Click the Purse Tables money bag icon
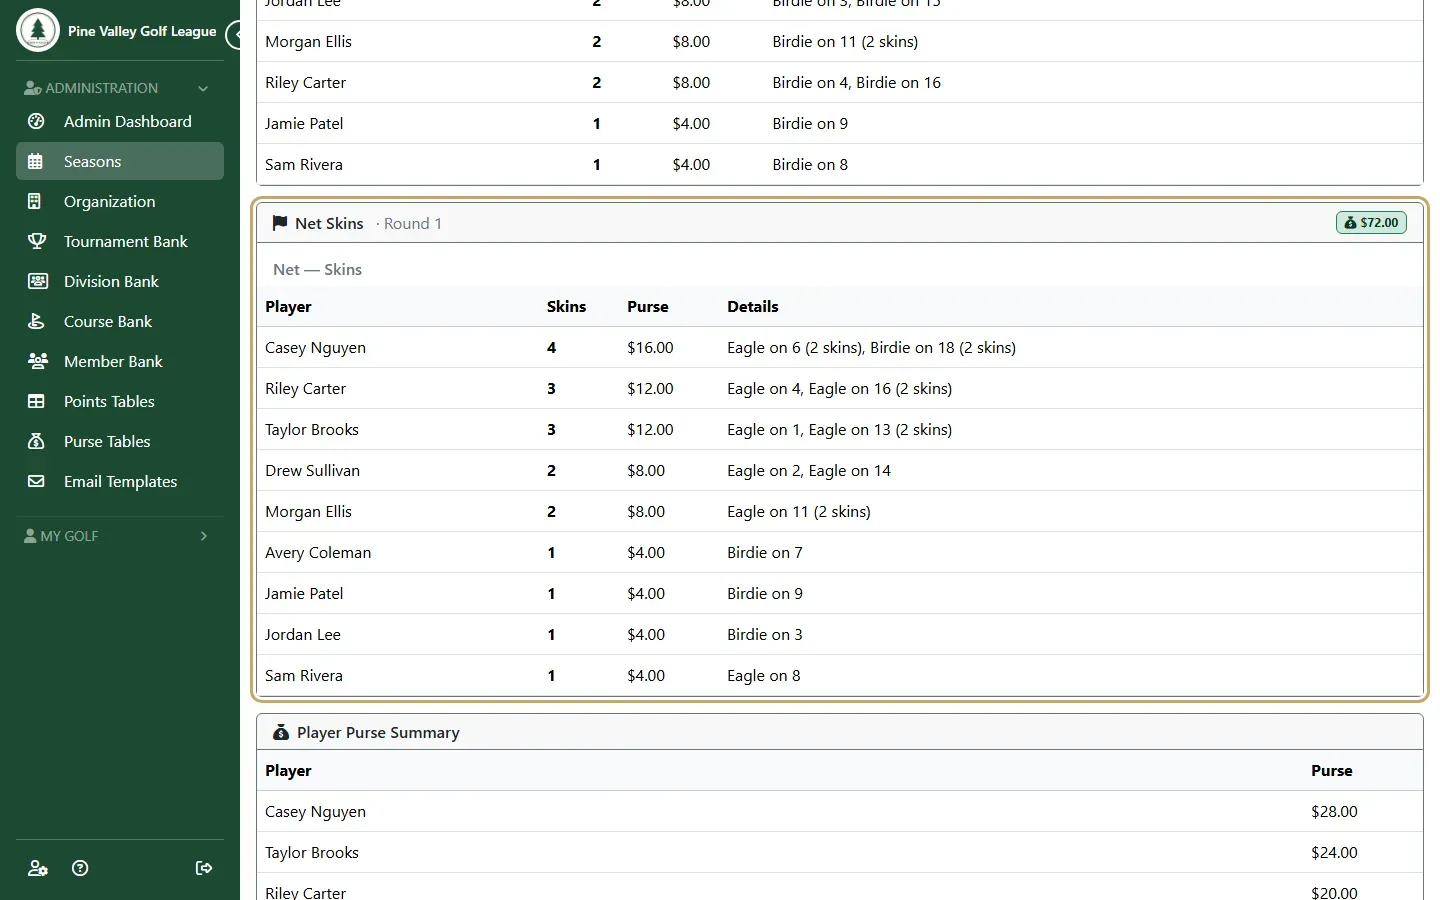Image resolution: width=1440 pixels, height=900 pixels. tap(36, 441)
